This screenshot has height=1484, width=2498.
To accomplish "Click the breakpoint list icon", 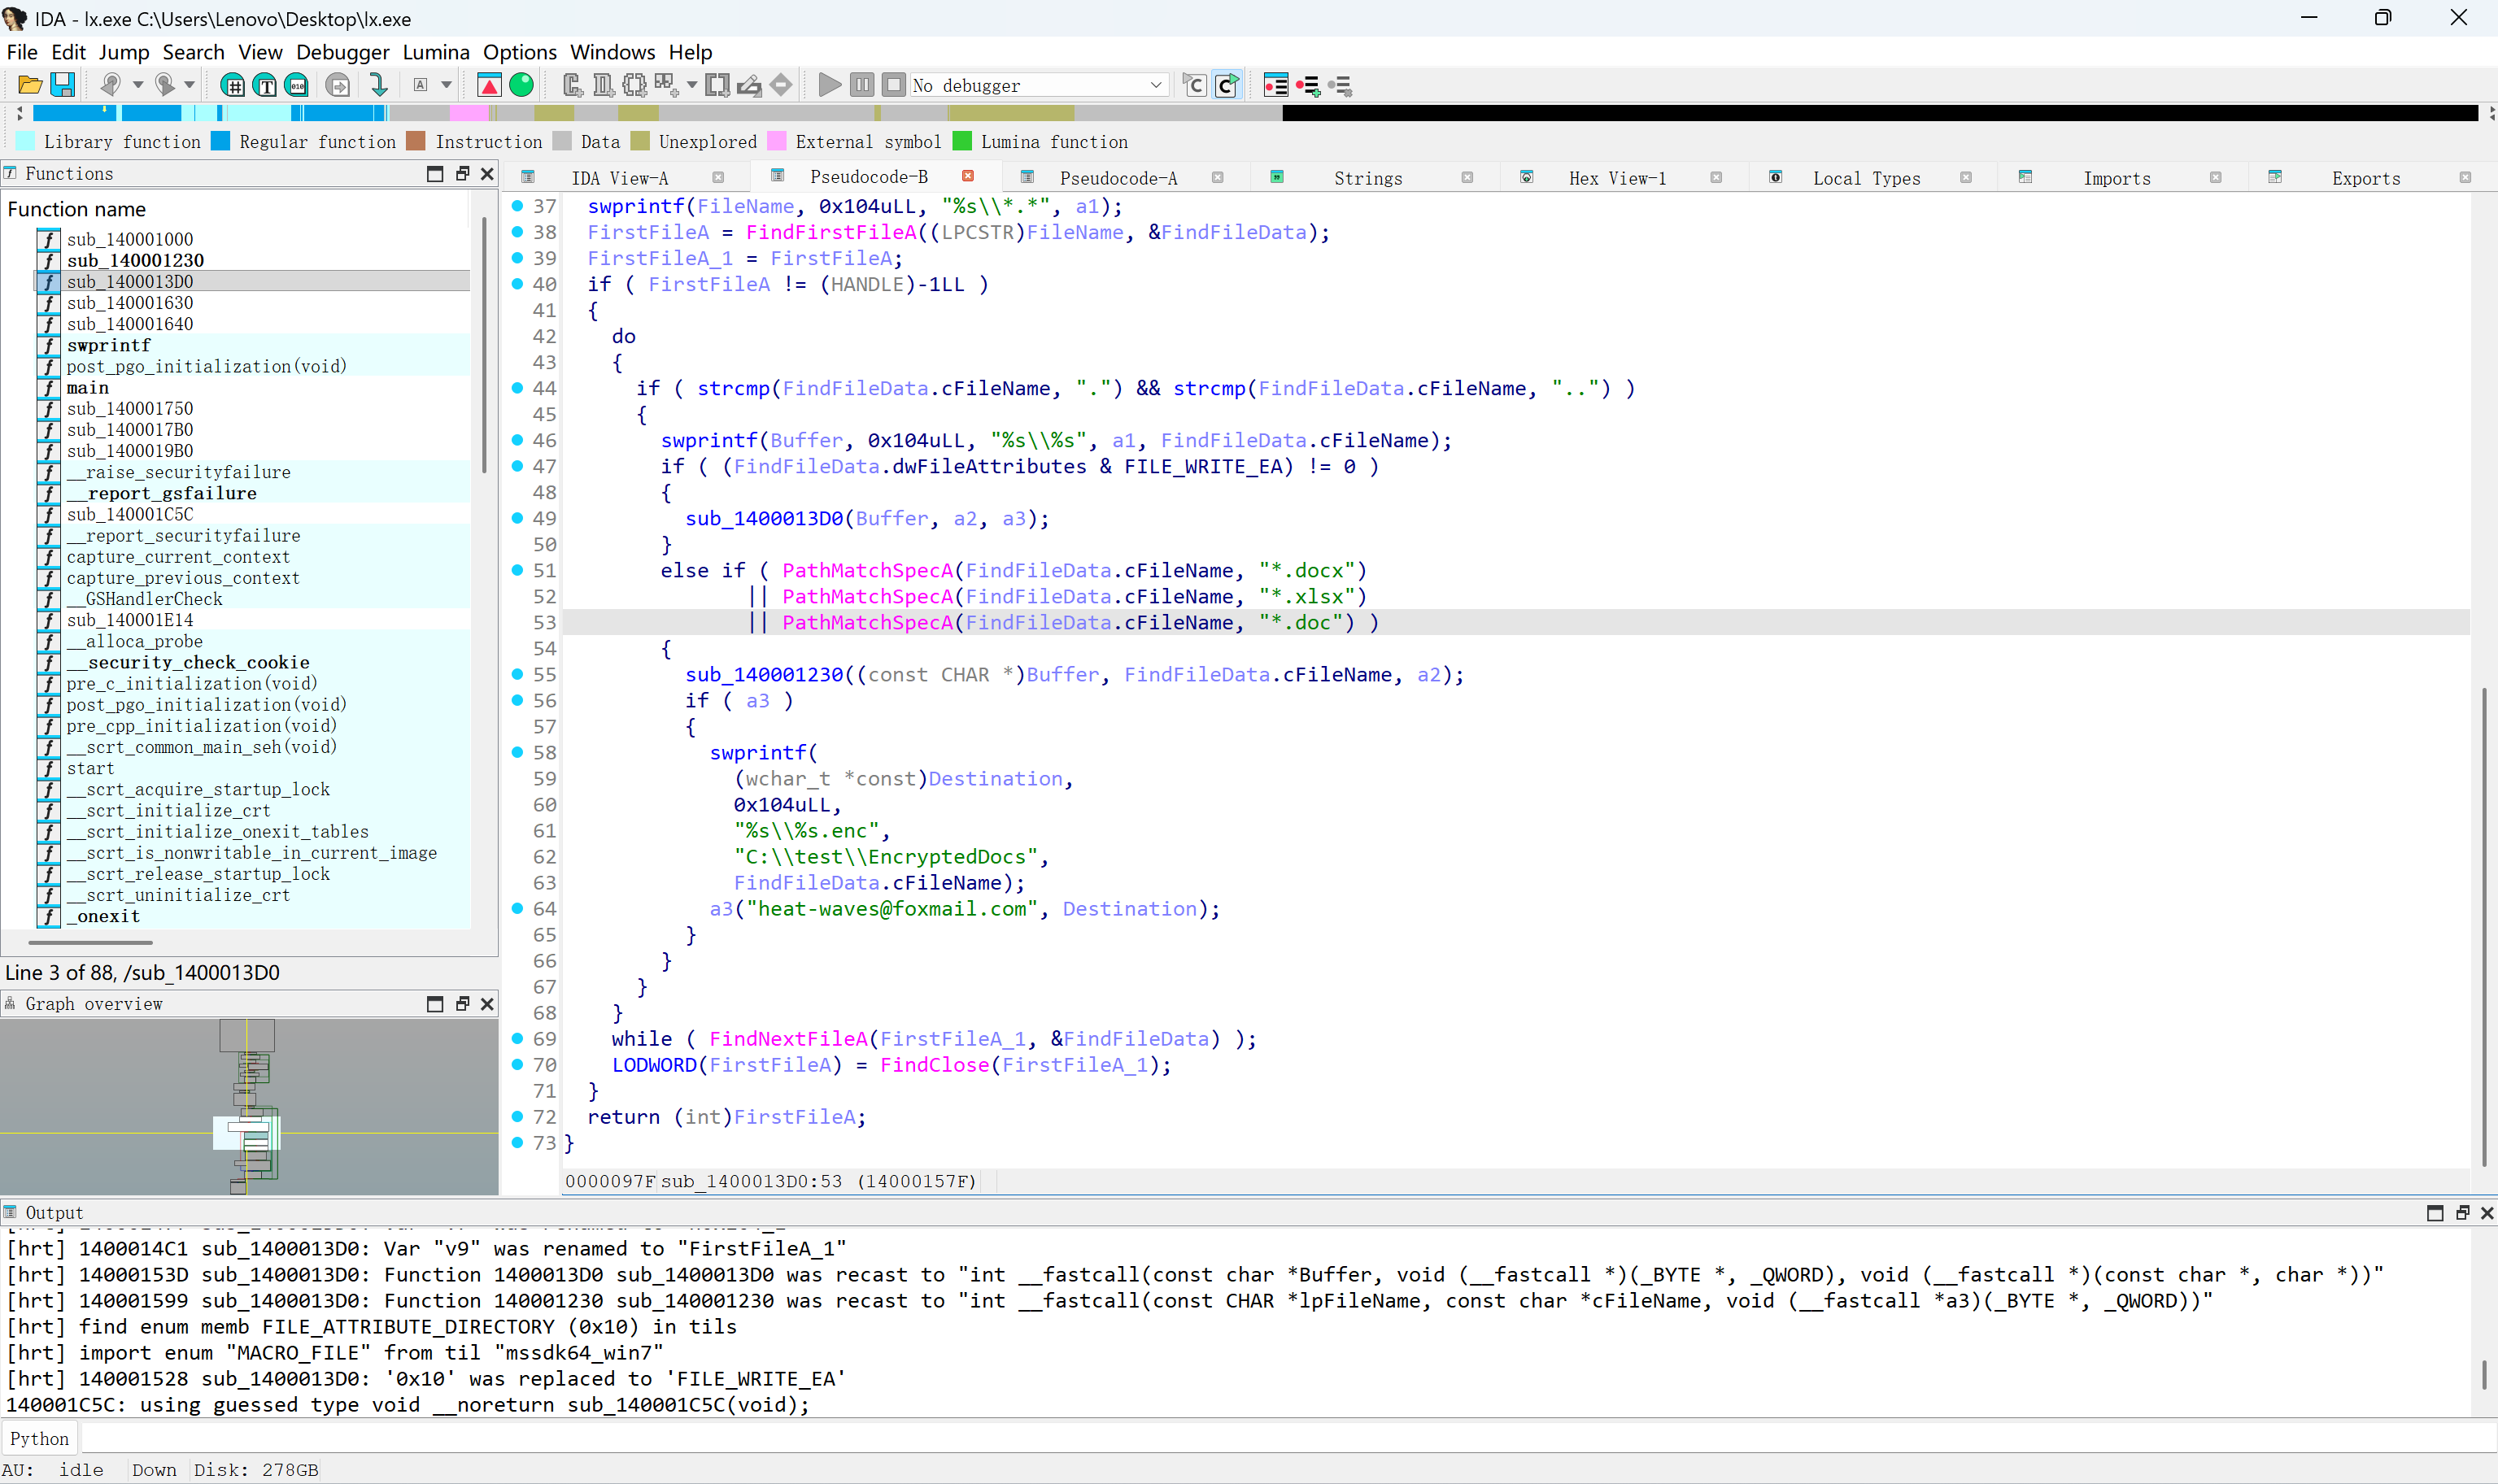I will [x=1275, y=85].
